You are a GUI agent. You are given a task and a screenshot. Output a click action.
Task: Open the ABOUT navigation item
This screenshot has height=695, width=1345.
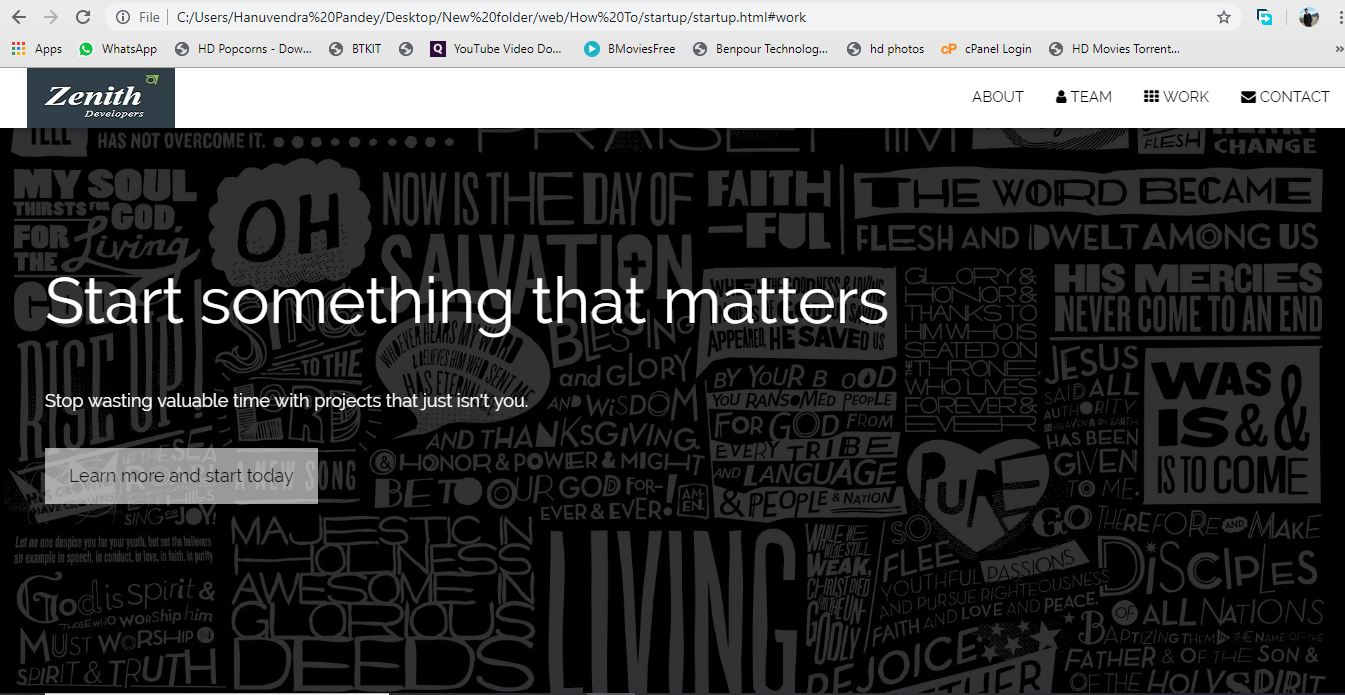click(997, 96)
